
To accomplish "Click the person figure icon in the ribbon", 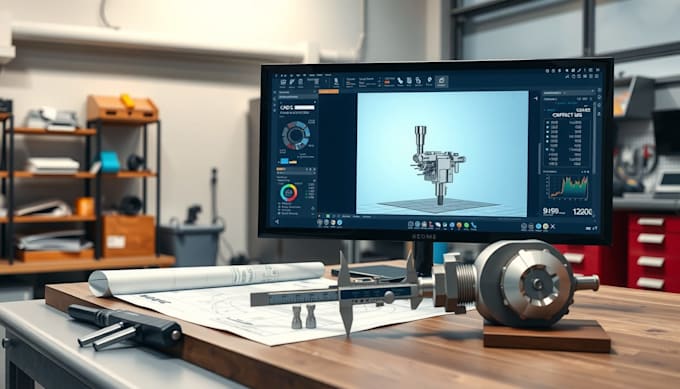I will (x=336, y=81).
